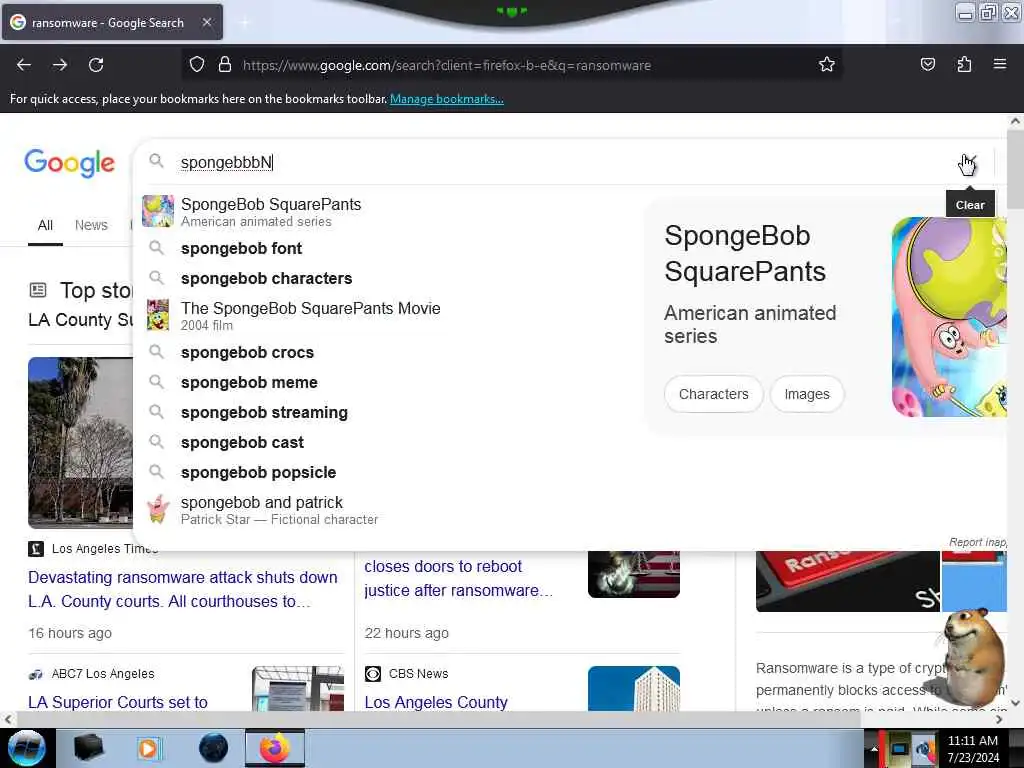Close the ransomware Google Search tab

[206, 22]
